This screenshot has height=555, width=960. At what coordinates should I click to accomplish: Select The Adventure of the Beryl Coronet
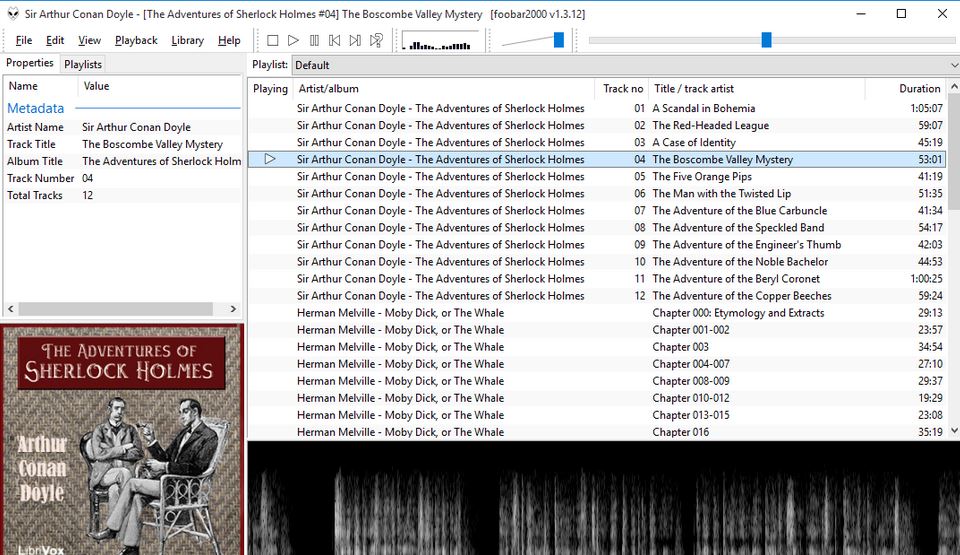(597, 279)
